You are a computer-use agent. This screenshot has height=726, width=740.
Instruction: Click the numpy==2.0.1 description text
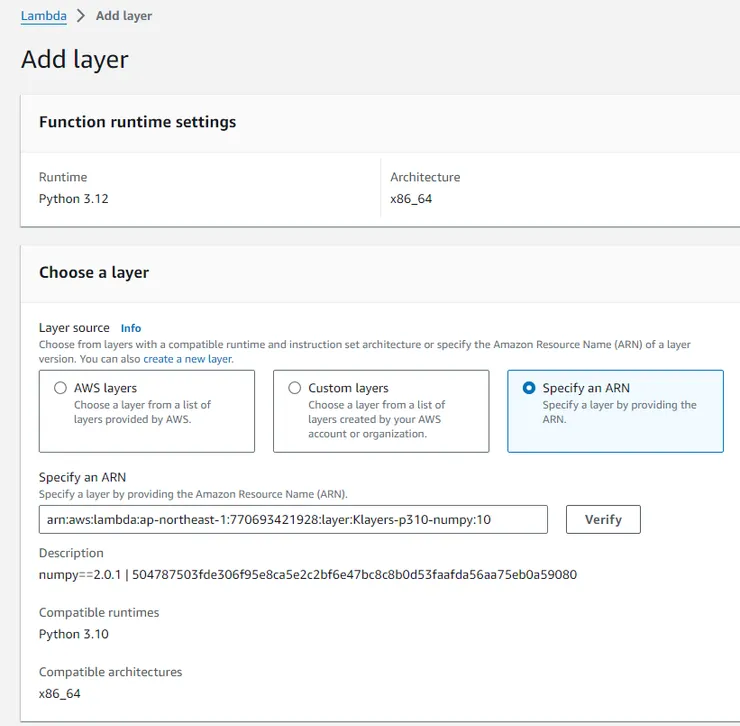307,575
